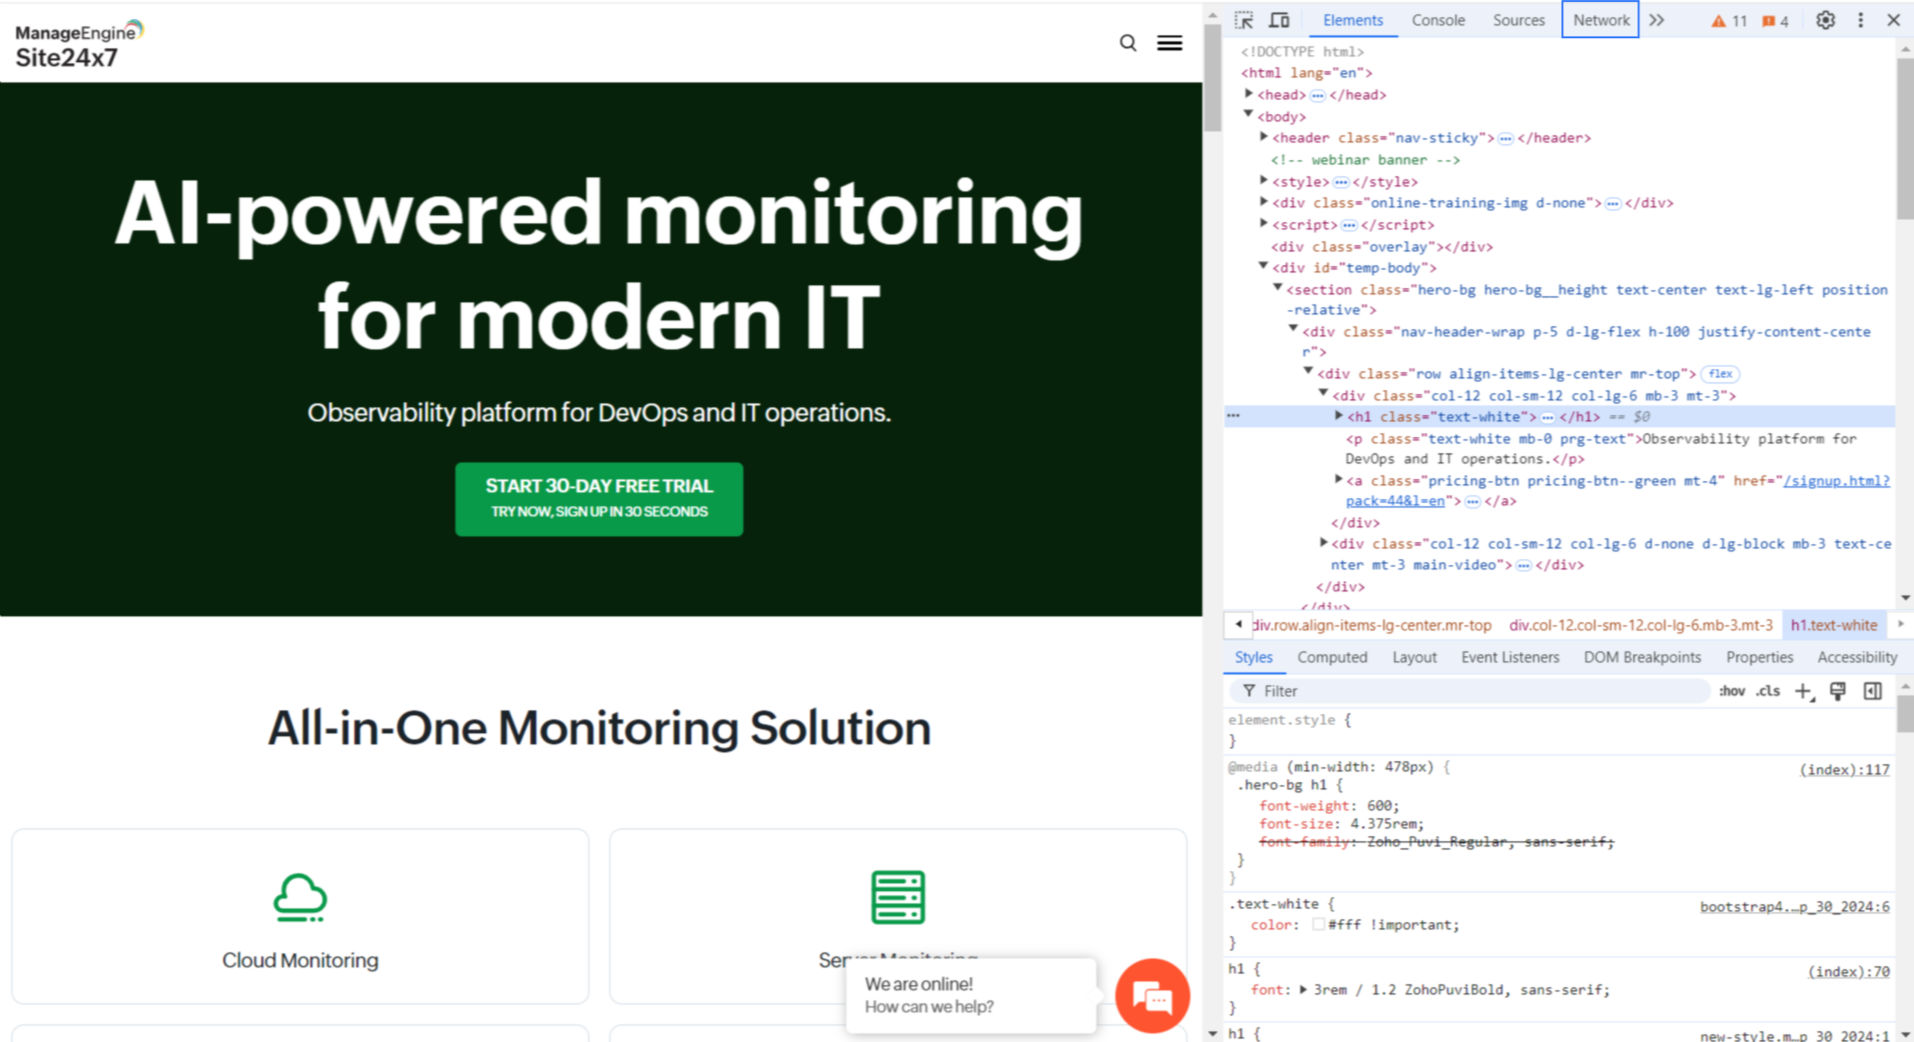The height and width of the screenshot is (1042, 1914).
Task: Toggle the computed styles sidebar icon
Action: coord(1872,691)
